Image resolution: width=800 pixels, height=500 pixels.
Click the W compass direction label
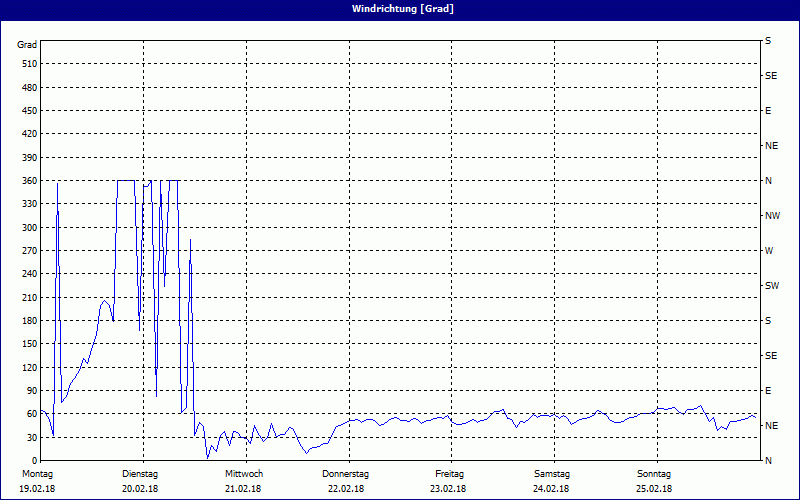[769, 251]
